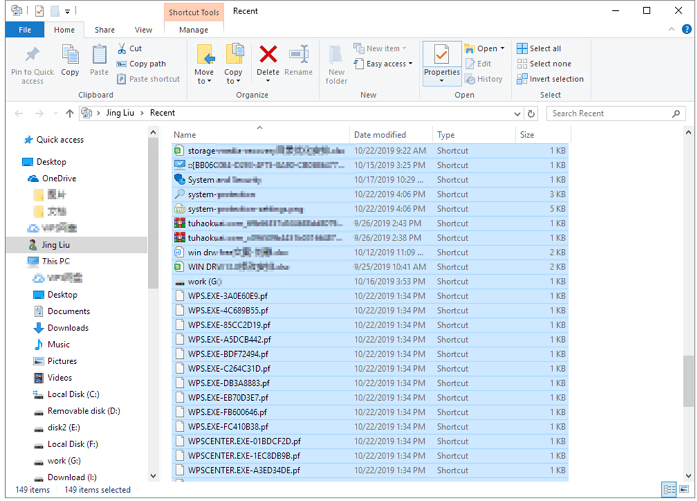Click Invert selection
697x501 pixels.
[550, 79]
